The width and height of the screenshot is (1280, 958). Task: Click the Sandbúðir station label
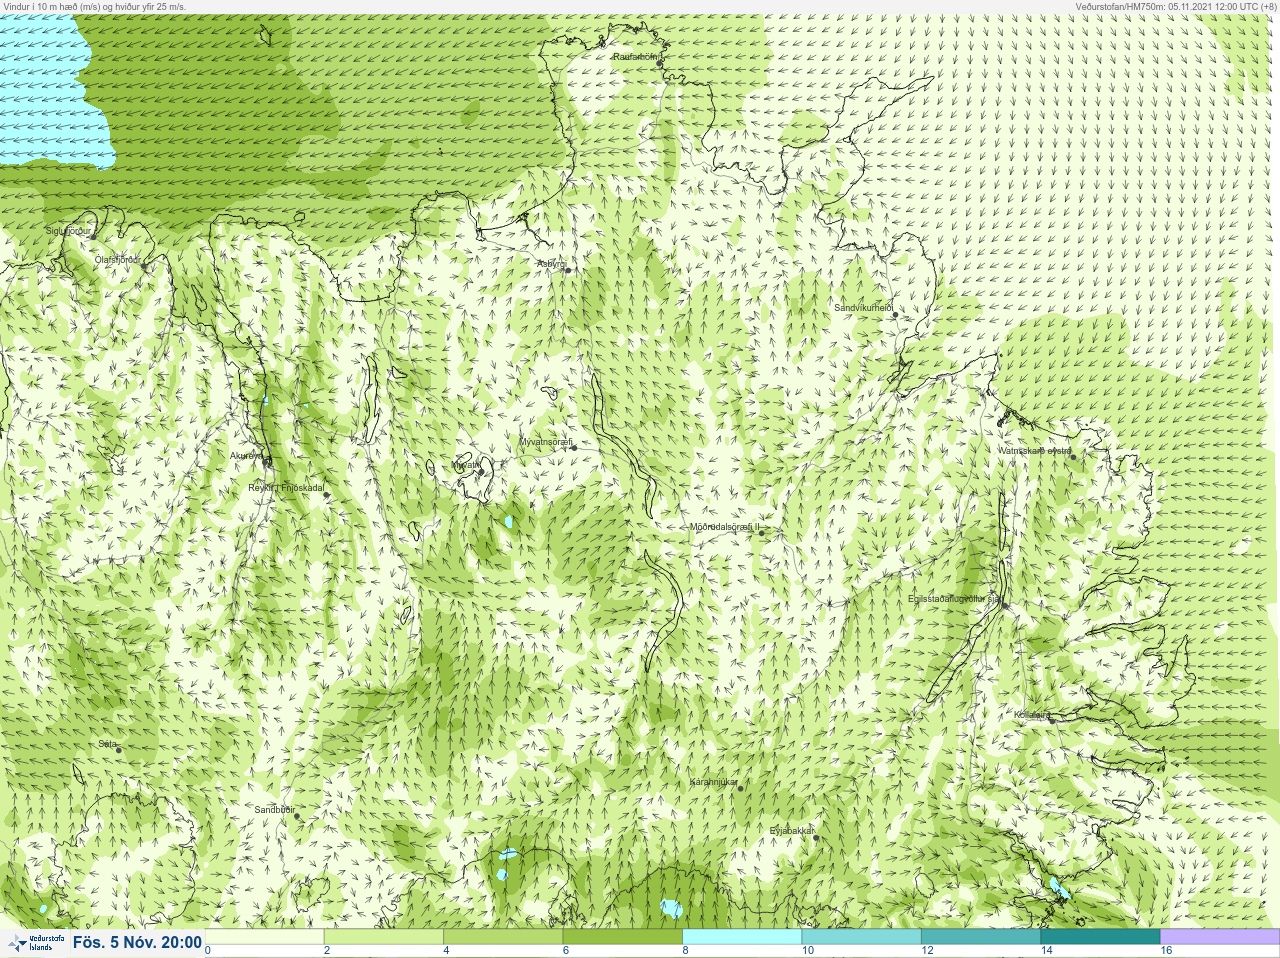(x=274, y=810)
